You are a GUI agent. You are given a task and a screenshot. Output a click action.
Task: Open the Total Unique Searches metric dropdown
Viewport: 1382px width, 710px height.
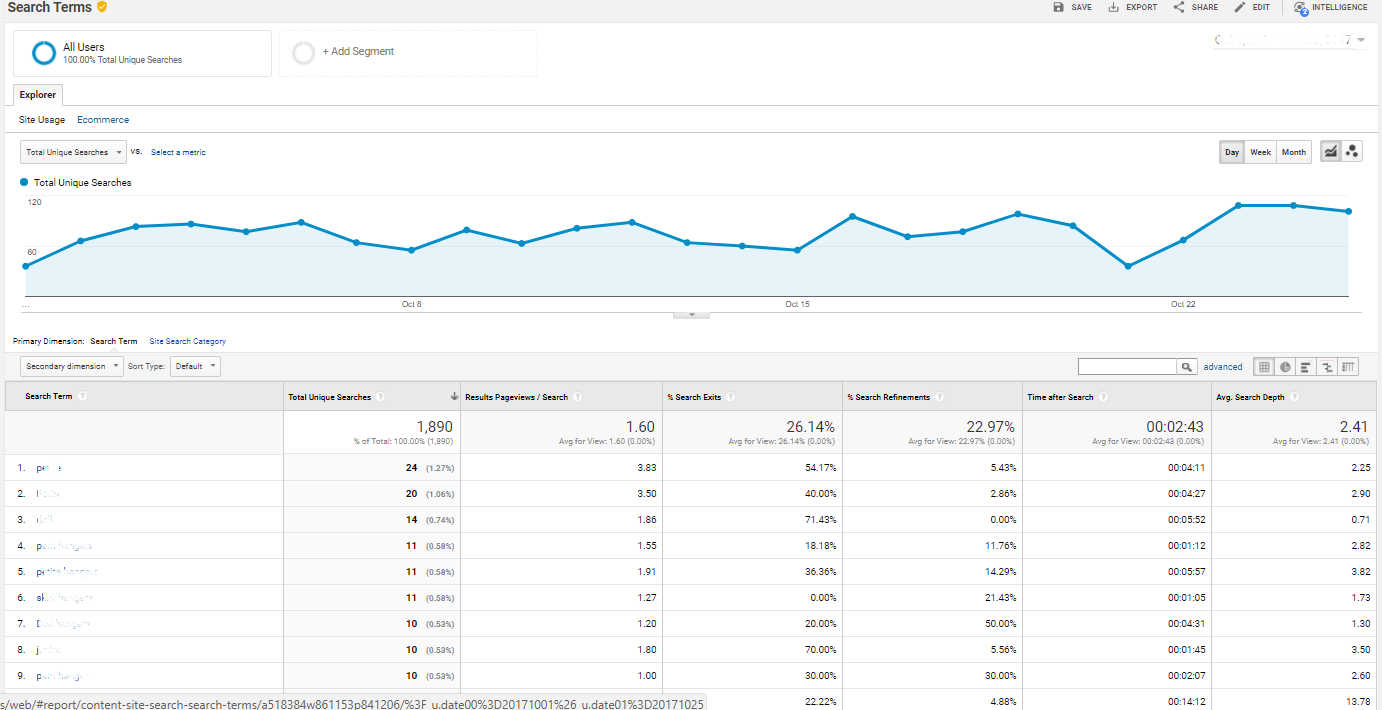tap(72, 151)
